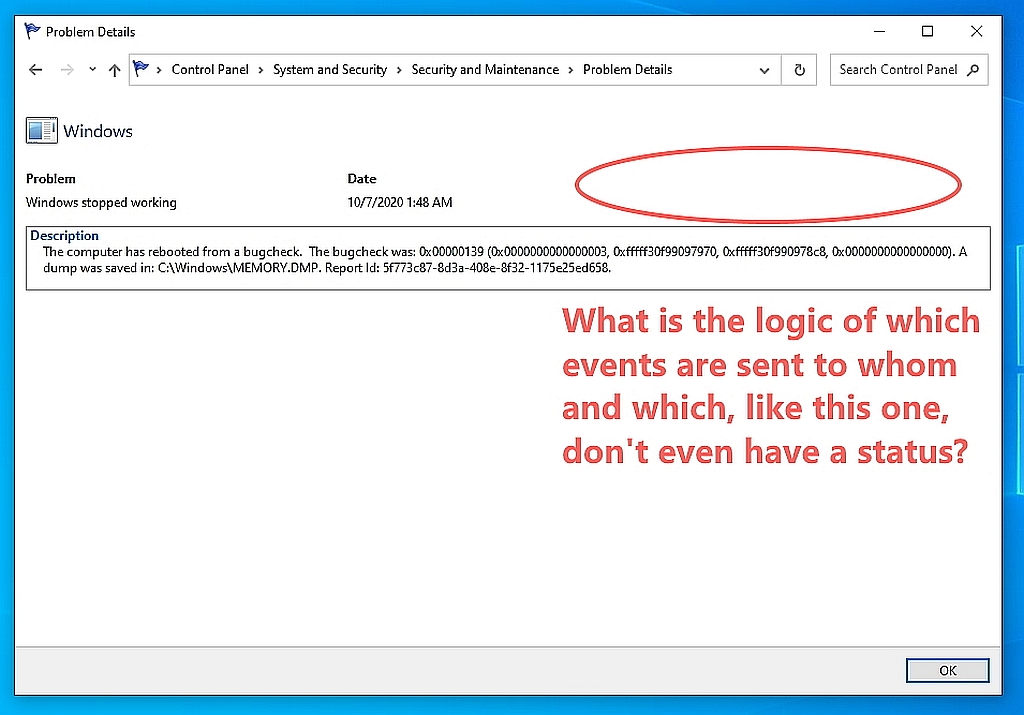Select the 'Windows stopped working' text
The image size is (1024, 715).
coord(101,202)
